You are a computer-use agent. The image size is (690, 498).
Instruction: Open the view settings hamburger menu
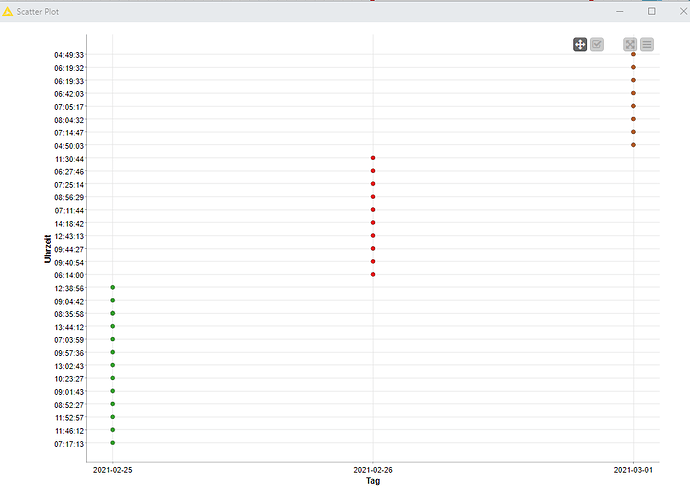tap(647, 44)
